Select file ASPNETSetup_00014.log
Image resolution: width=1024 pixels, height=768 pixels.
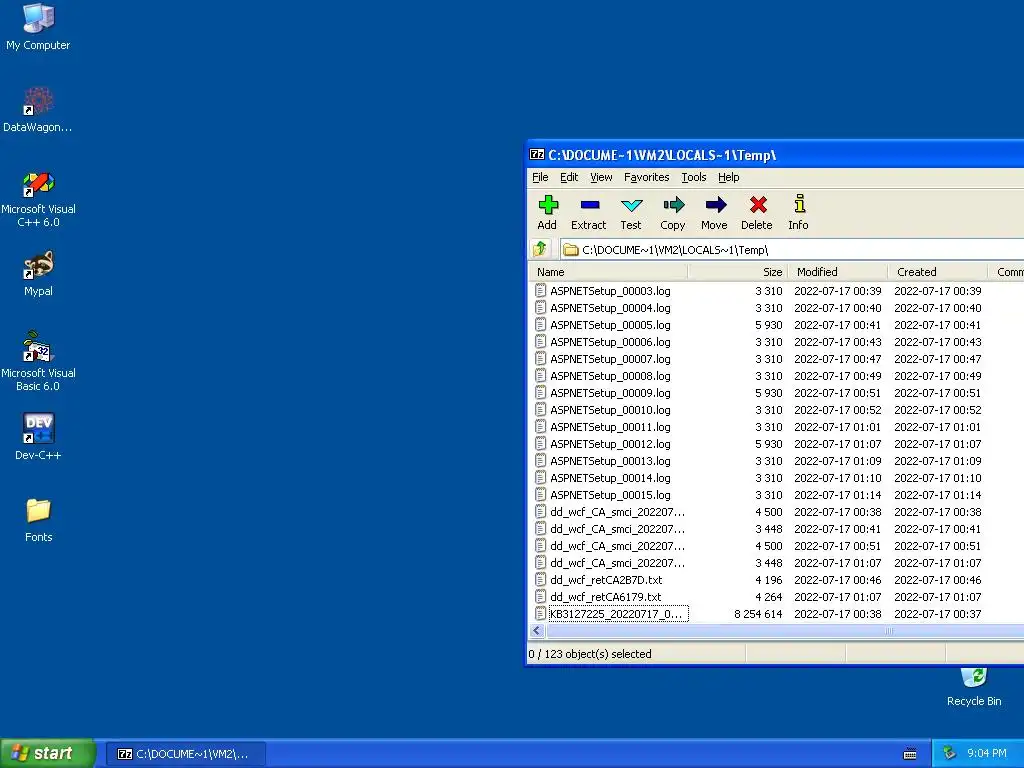610,477
